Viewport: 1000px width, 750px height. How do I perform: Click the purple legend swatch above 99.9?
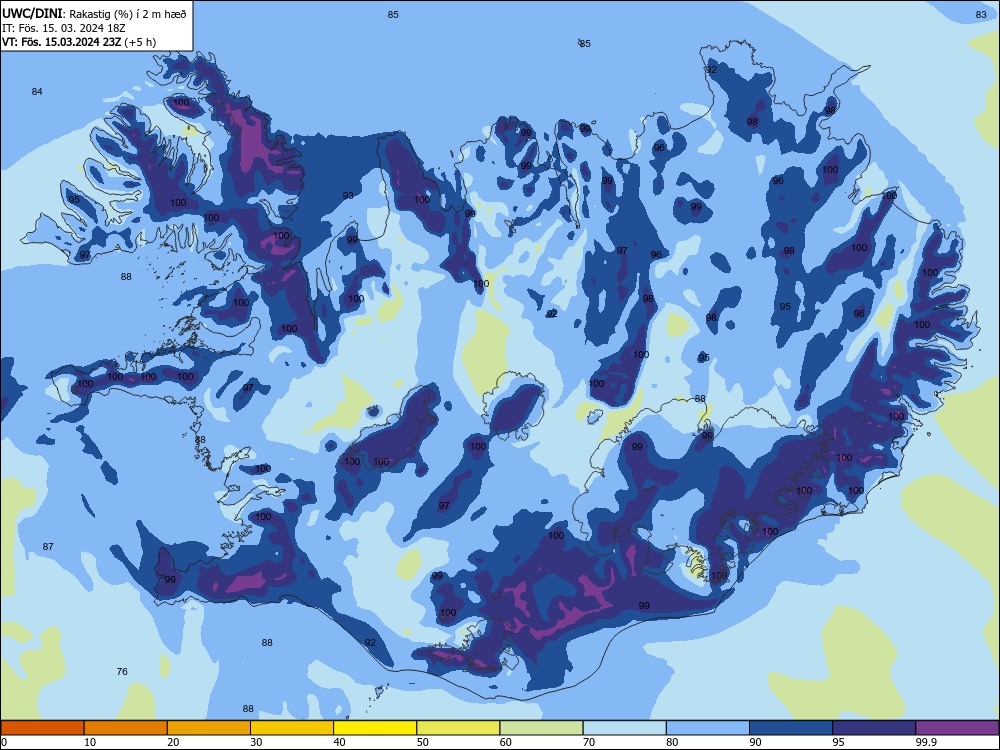[x=957, y=728]
